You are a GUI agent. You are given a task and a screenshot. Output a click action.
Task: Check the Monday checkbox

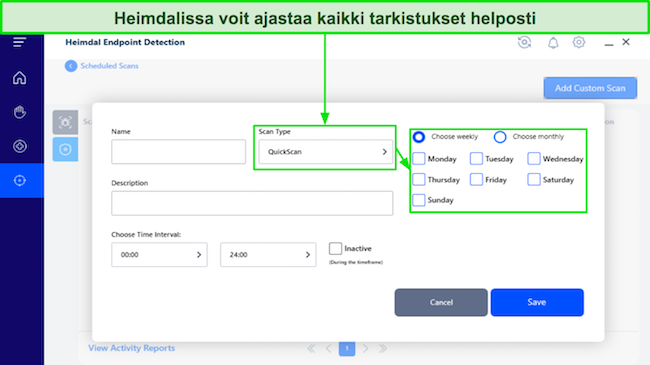point(419,158)
